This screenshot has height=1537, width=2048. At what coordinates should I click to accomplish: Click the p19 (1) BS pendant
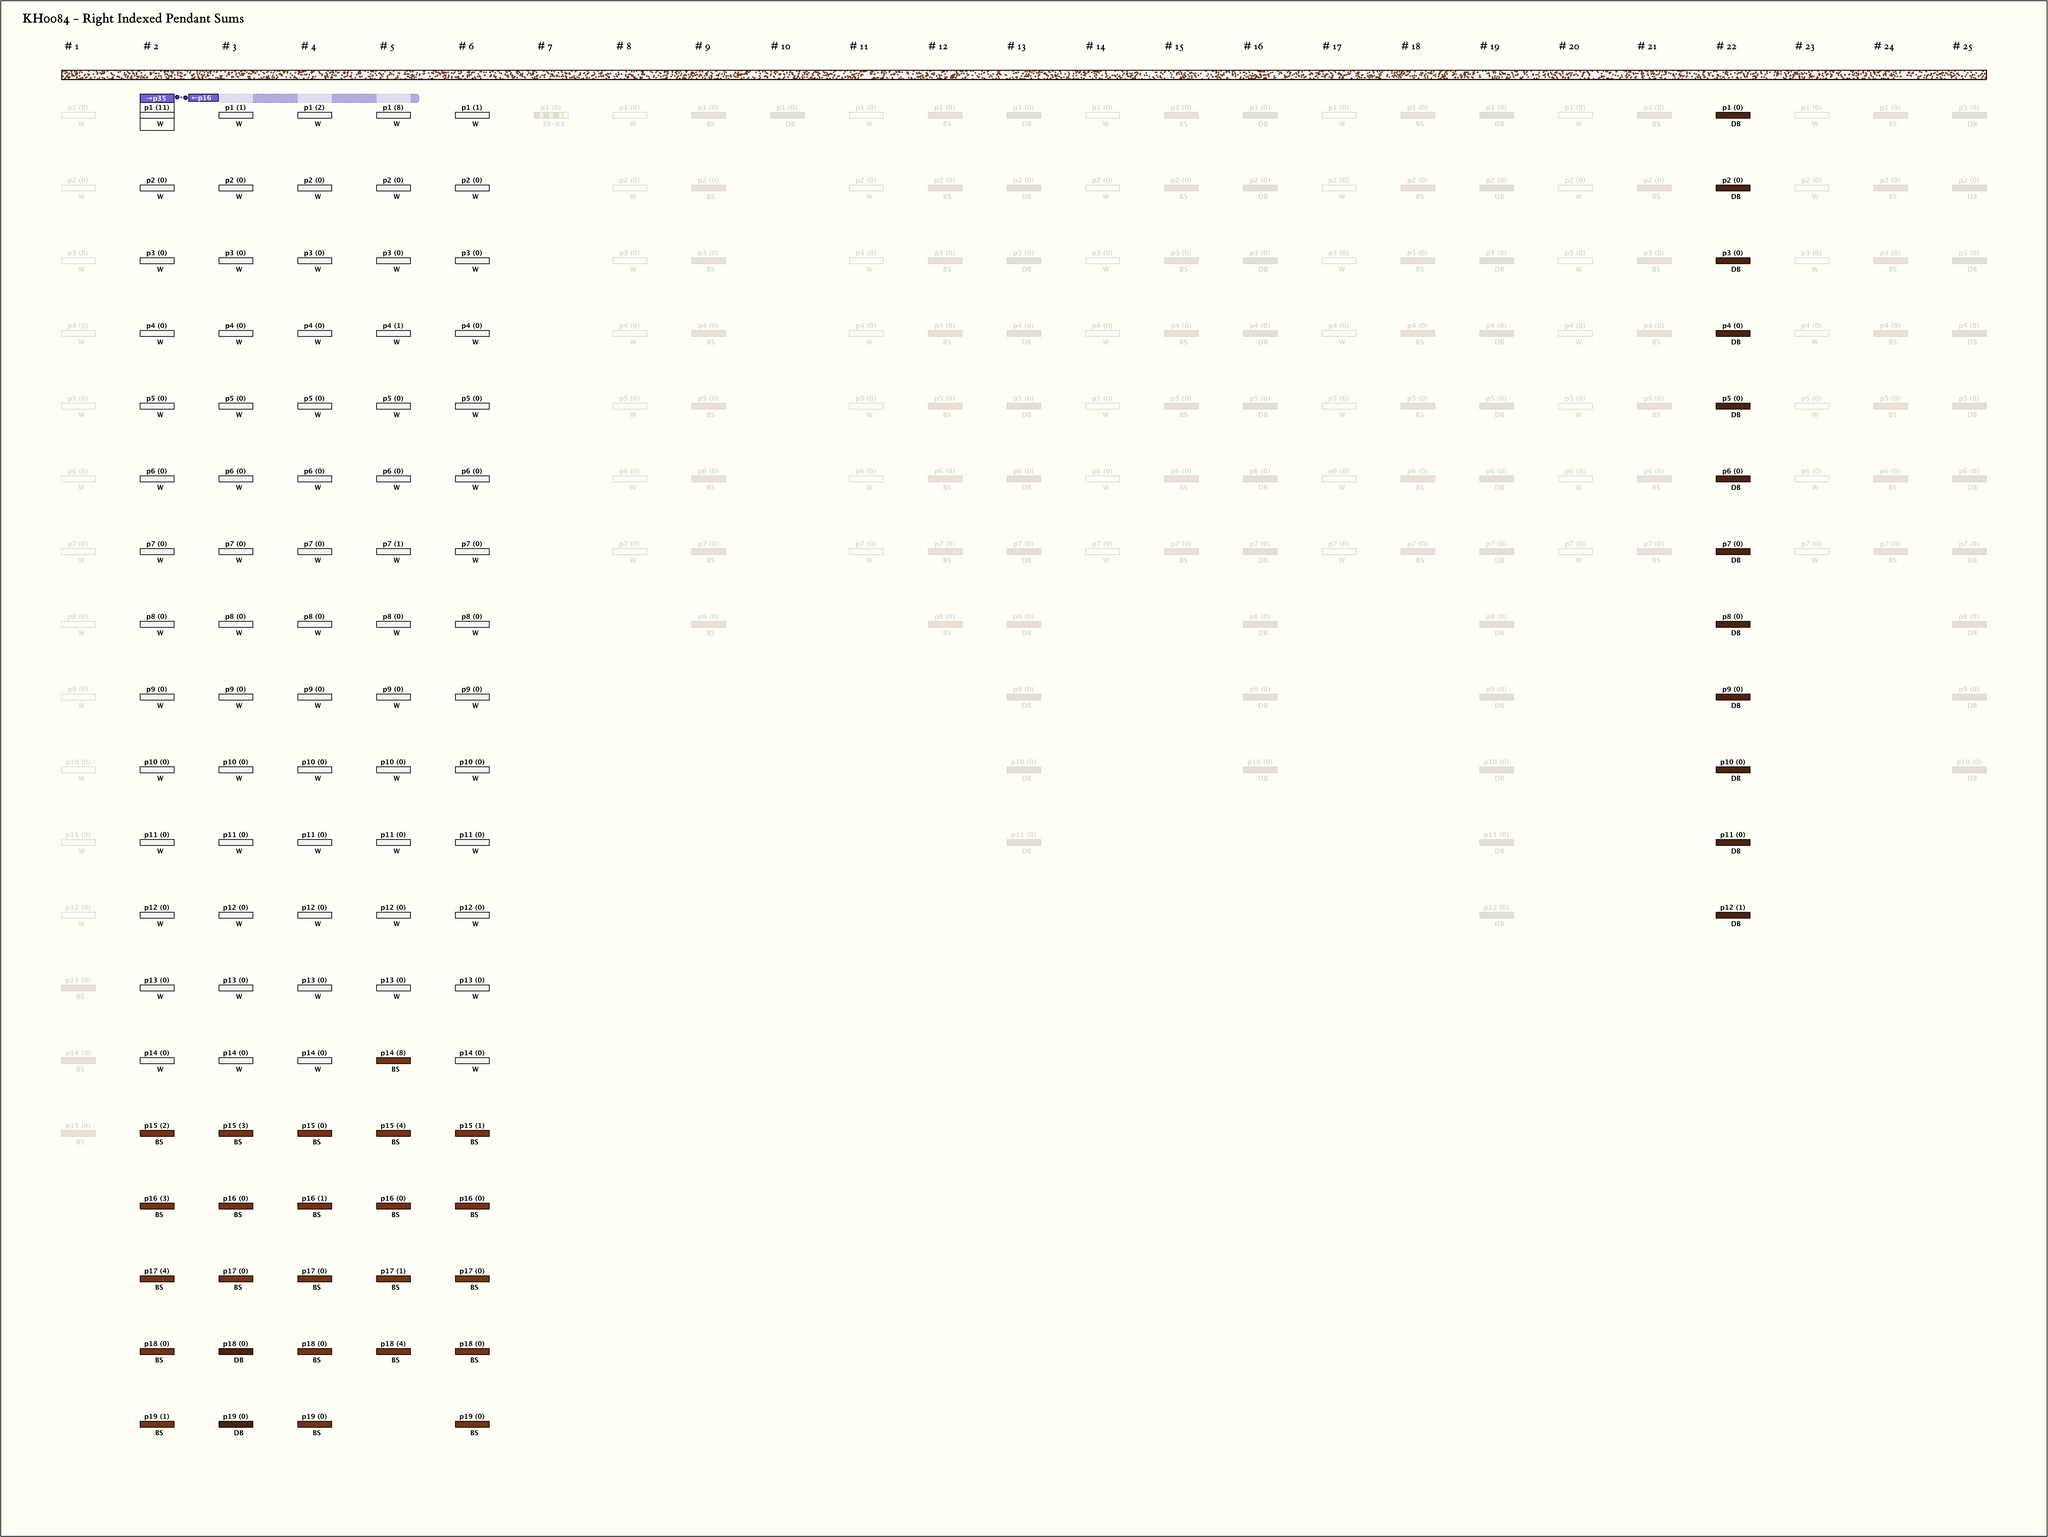click(x=157, y=1424)
